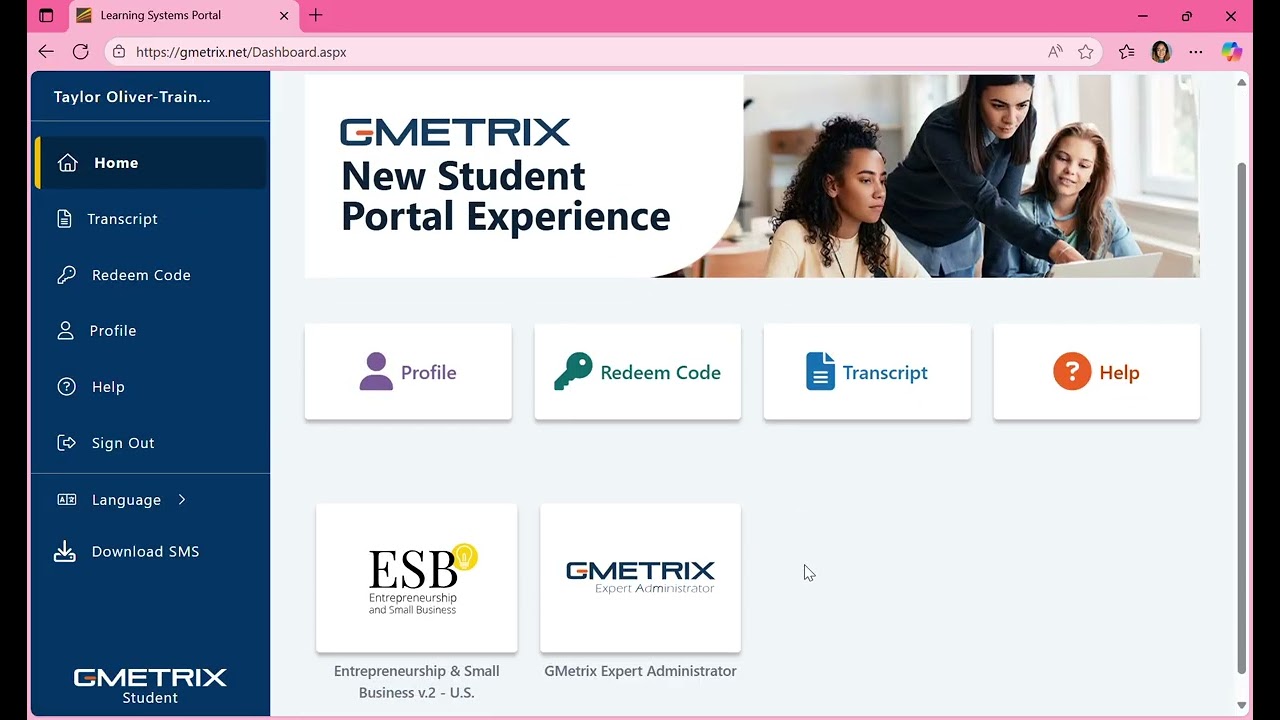Open the Transcript card button
This screenshot has height=720, width=1280.
tap(867, 372)
